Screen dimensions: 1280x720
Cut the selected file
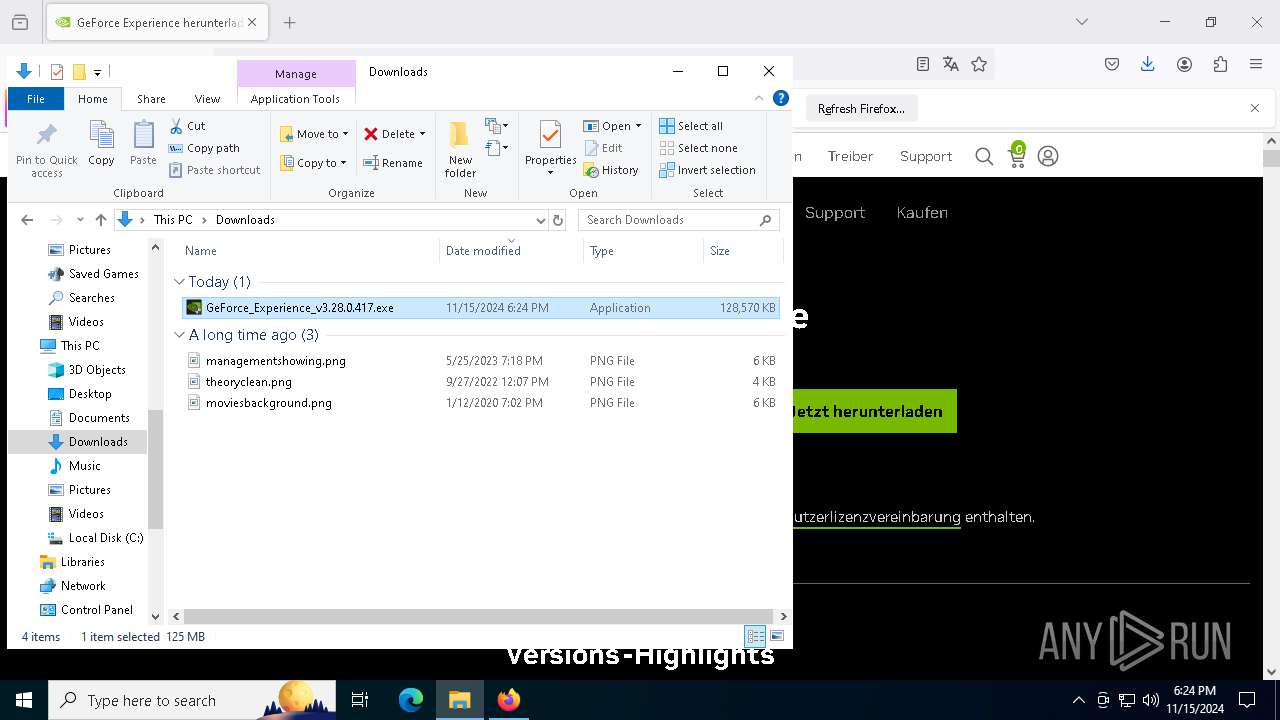187,126
